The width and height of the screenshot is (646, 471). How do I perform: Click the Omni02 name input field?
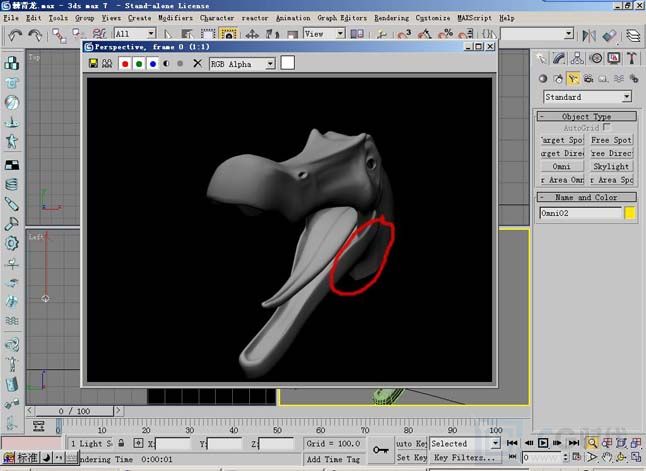580,213
